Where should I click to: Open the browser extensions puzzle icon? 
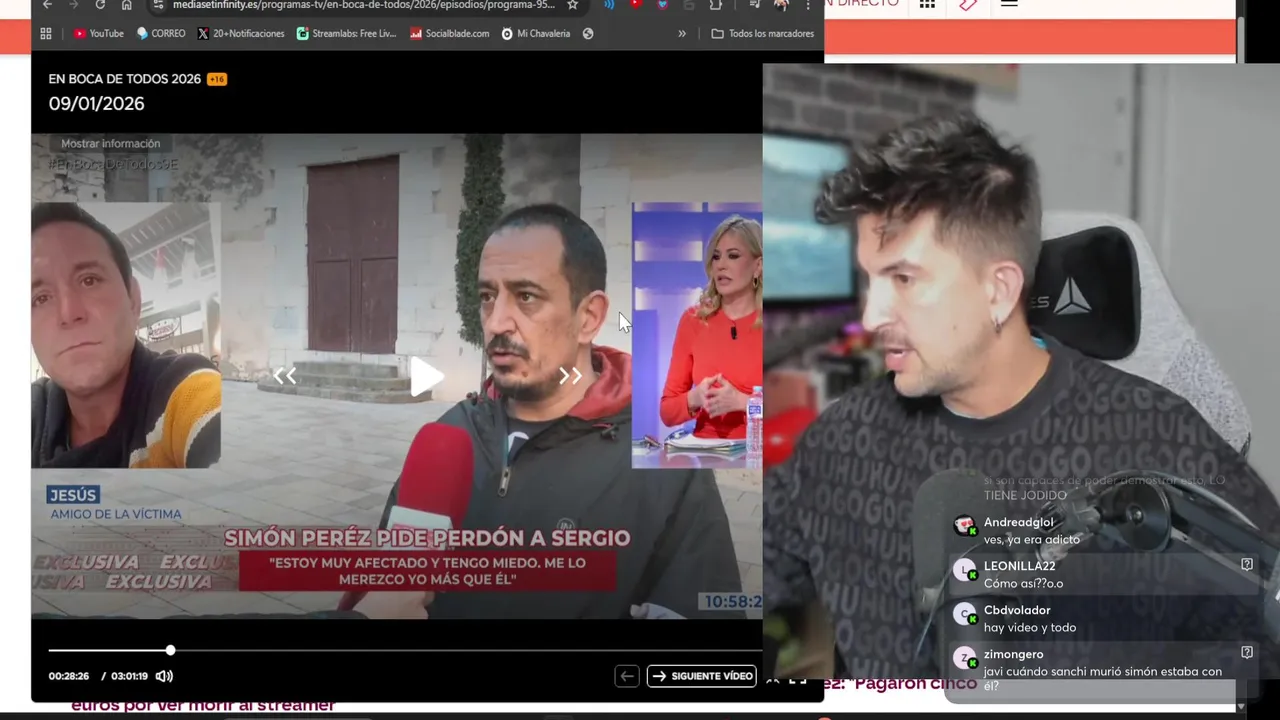click(716, 5)
